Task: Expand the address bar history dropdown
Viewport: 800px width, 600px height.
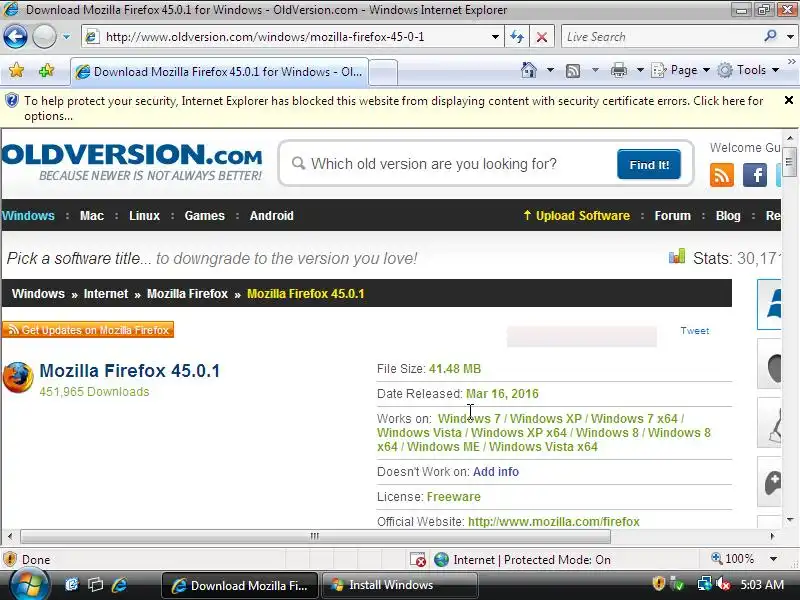Action: (x=495, y=37)
